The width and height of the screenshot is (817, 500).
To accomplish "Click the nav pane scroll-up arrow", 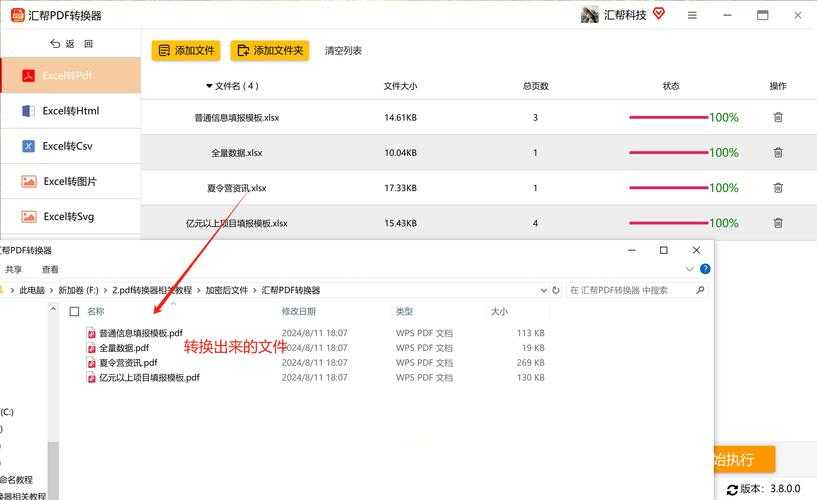I will pyautogui.click(x=53, y=309).
